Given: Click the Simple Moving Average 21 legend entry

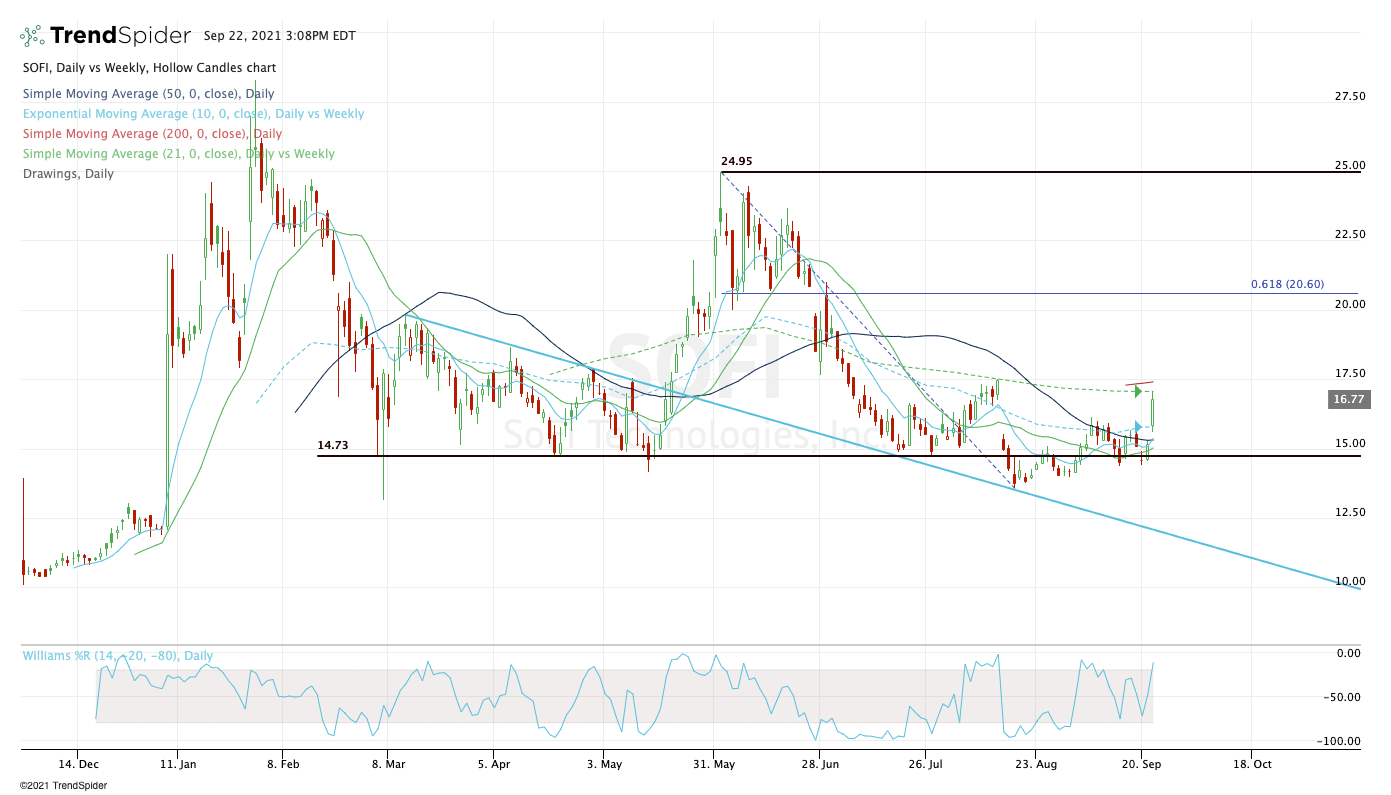Looking at the screenshot, I should 178,154.
